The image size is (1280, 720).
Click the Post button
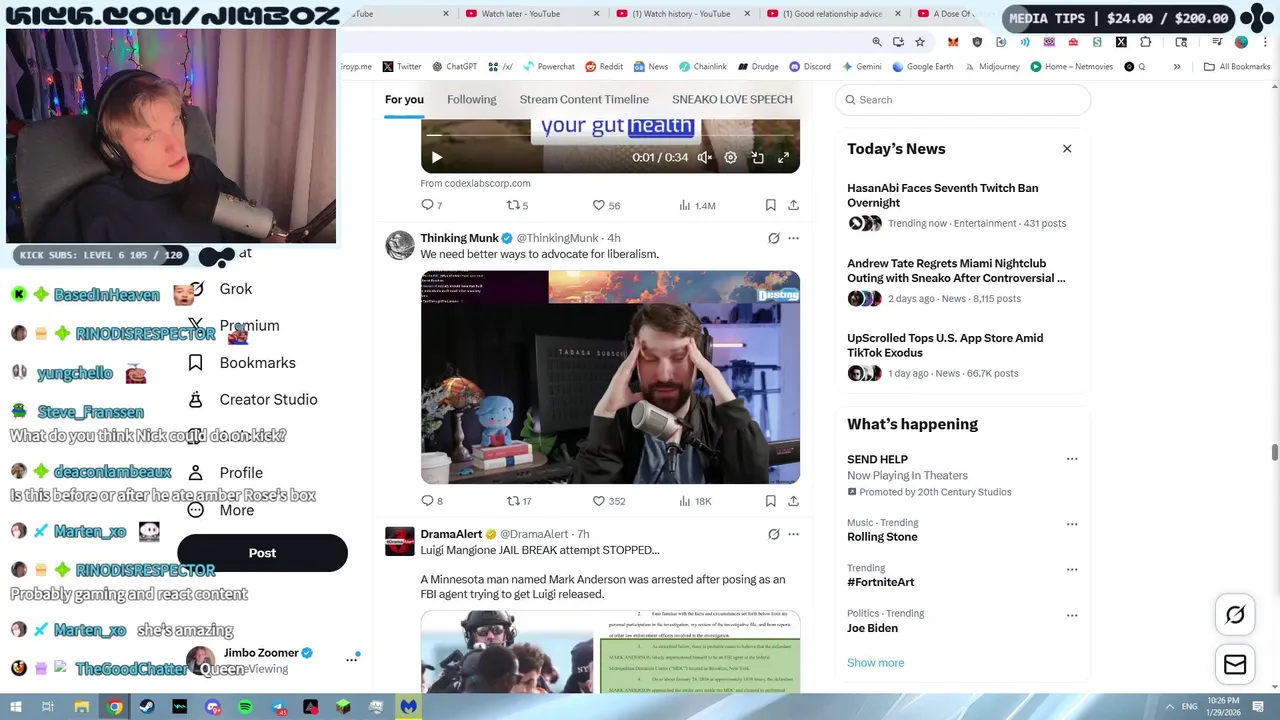point(262,553)
